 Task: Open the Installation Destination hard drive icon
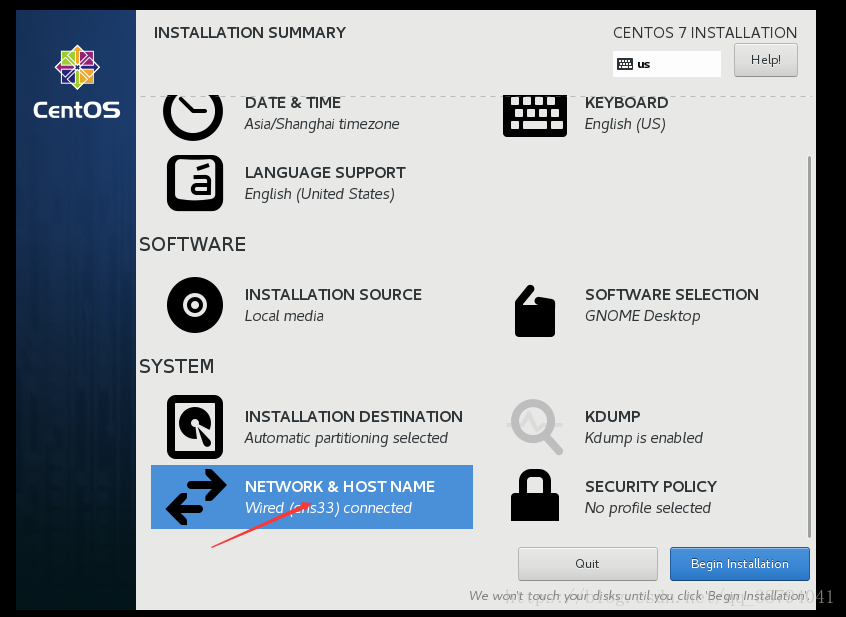pyautogui.click(x=195, y=427)
